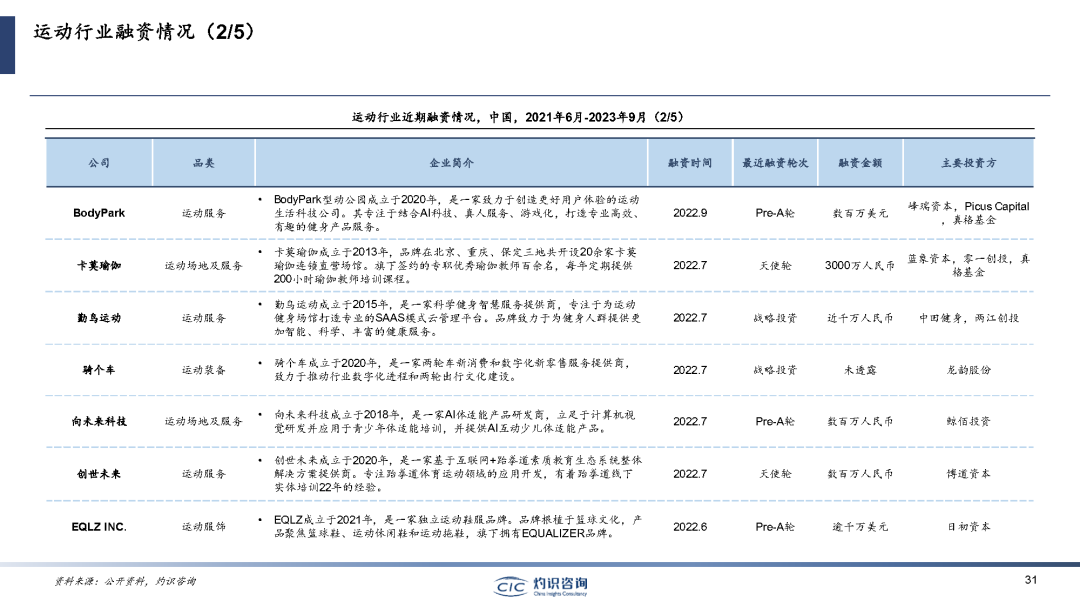
Task: Select the 卡莫瑜伽 company name cell
Action: (x=99, y=266)
